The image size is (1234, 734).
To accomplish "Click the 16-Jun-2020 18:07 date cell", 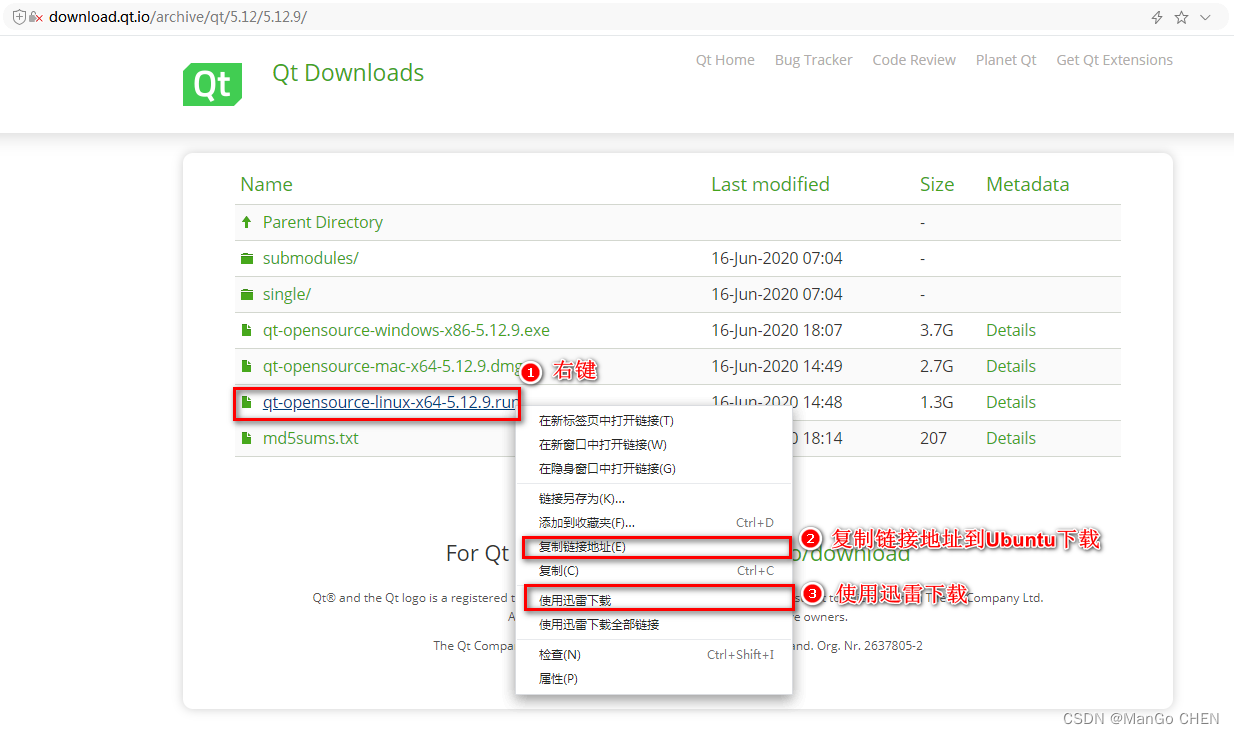I will pyautogui.click(x=777, y=330).
